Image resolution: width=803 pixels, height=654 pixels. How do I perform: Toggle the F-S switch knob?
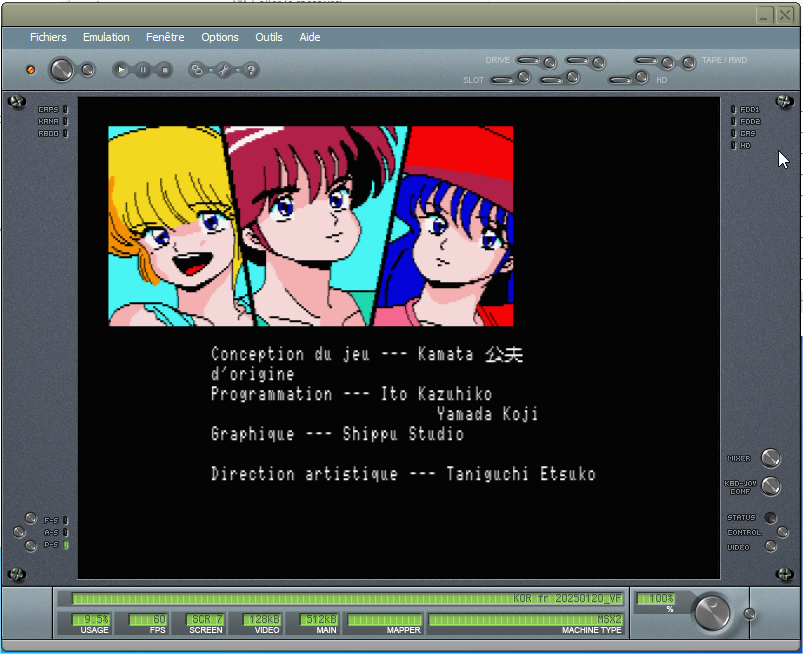[x=31, y=518]
